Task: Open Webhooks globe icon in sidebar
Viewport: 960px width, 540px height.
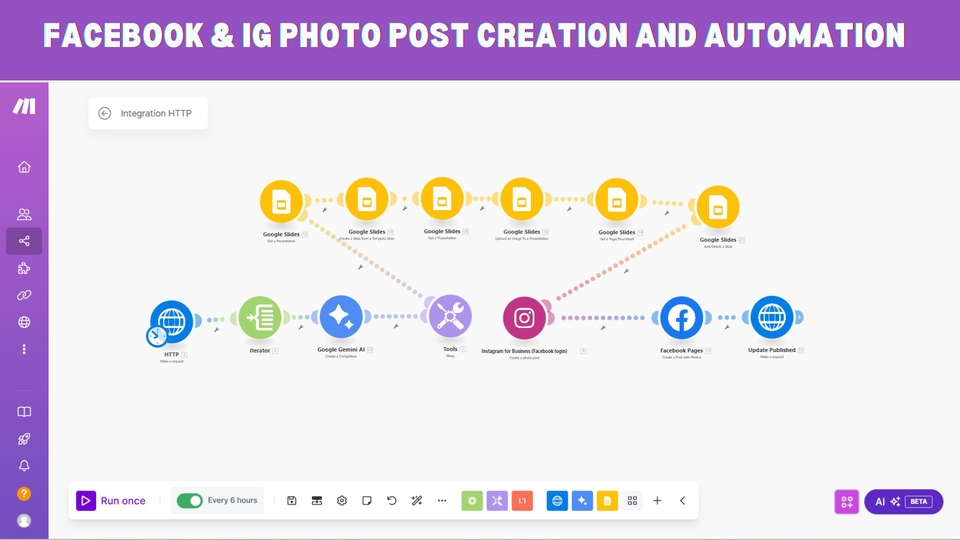Action: click(x=24, y=322)
